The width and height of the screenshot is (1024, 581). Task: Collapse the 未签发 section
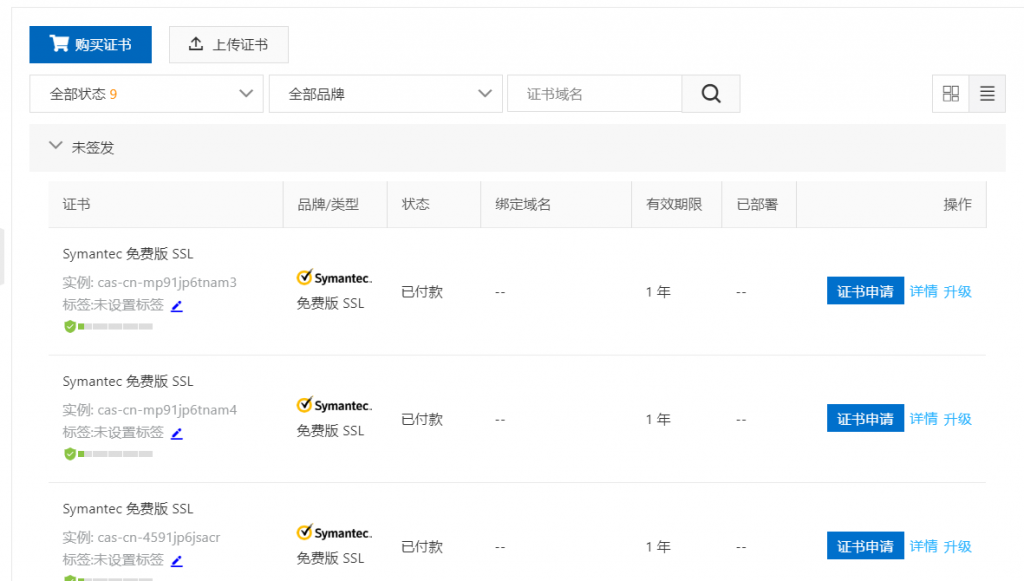point(56,146)
